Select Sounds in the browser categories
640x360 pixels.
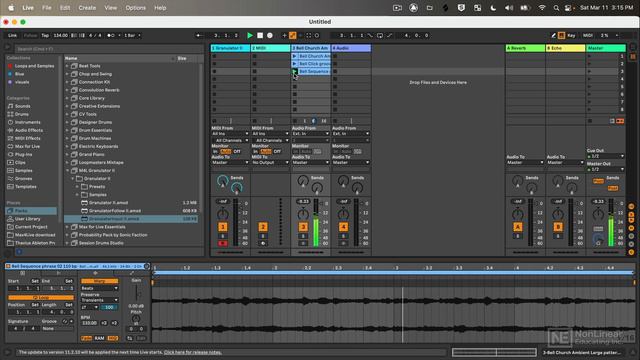click(22, 106)
